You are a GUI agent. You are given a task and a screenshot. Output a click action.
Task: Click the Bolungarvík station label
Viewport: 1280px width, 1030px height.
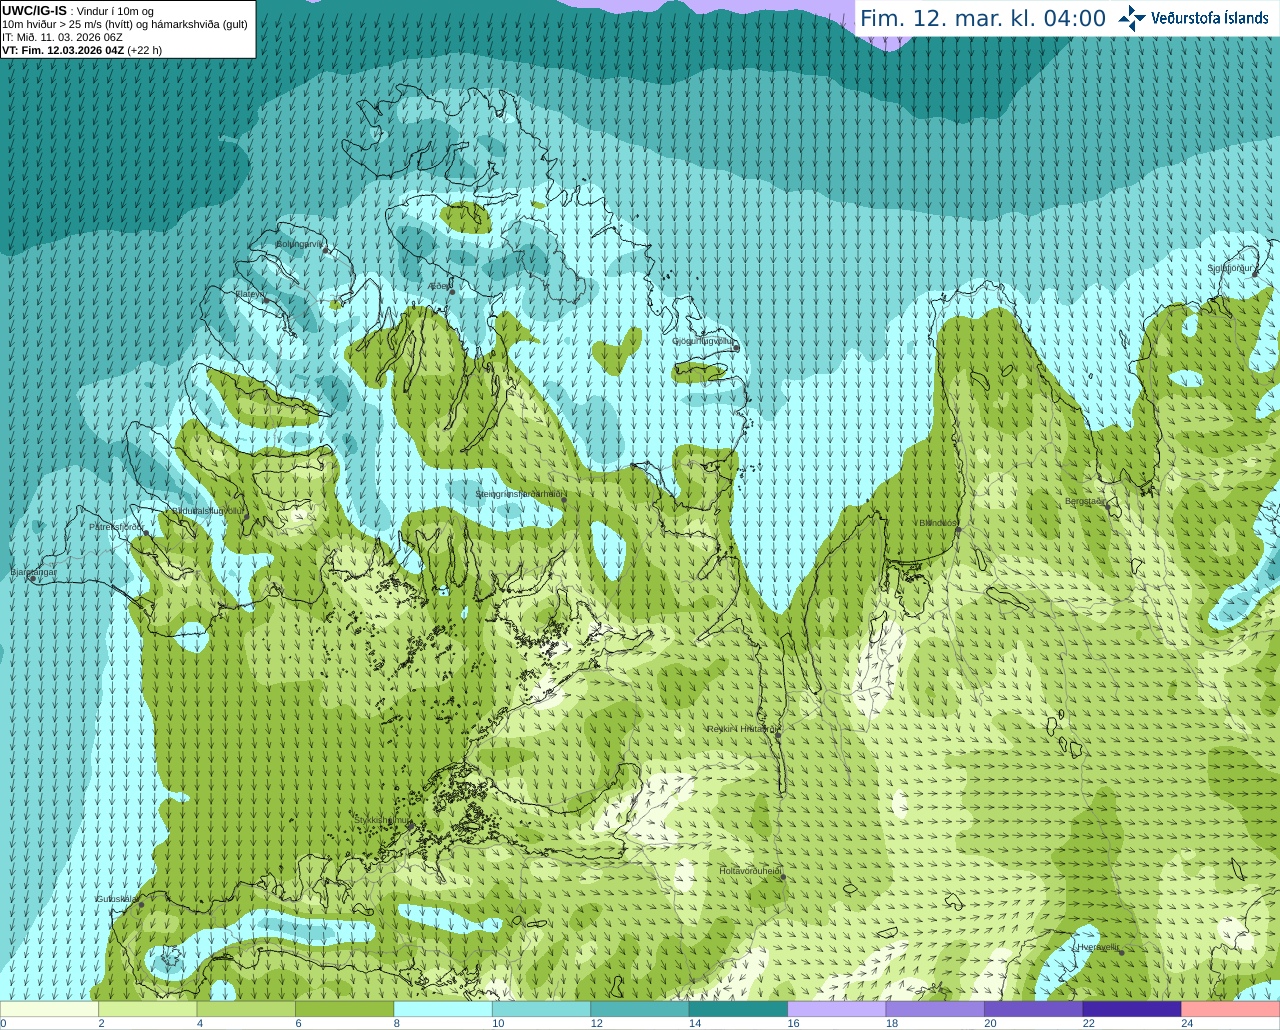[300, 243]
